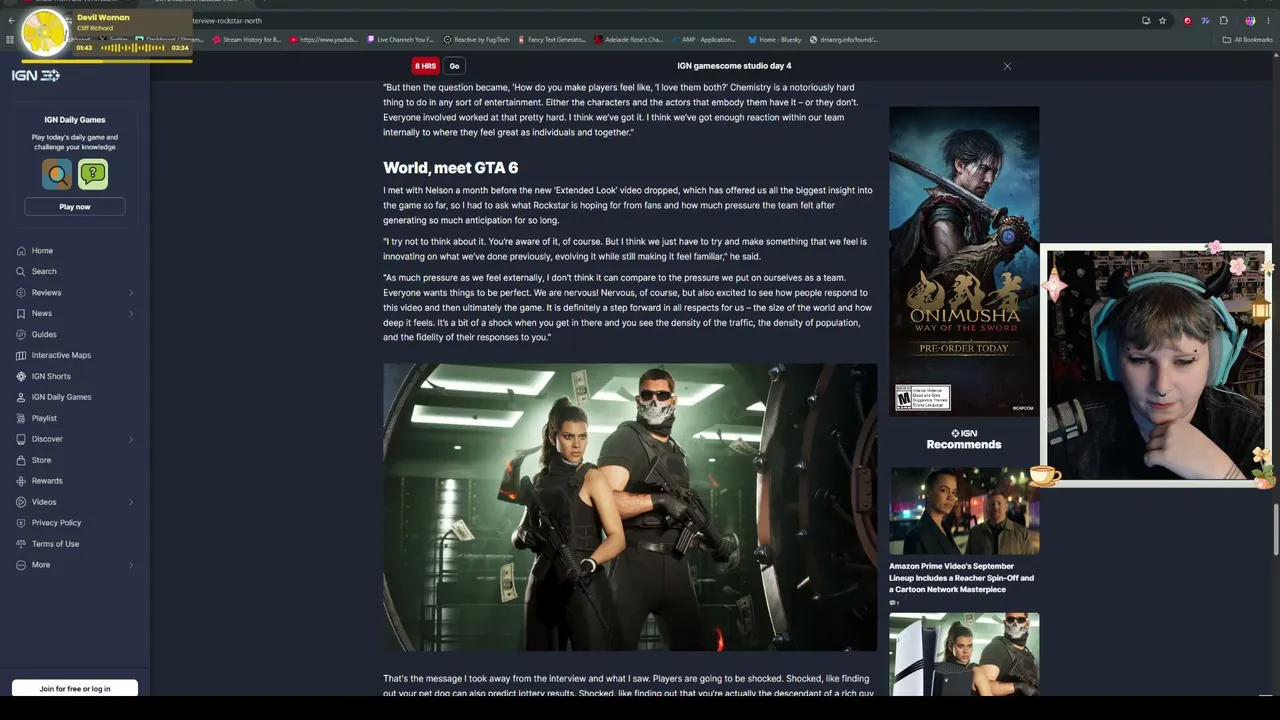Image resolution: width=1280 pixels, height=720 pixels.
Task: Click the IGN Daily Games sidebar icon
Action: tap(21, 397)
